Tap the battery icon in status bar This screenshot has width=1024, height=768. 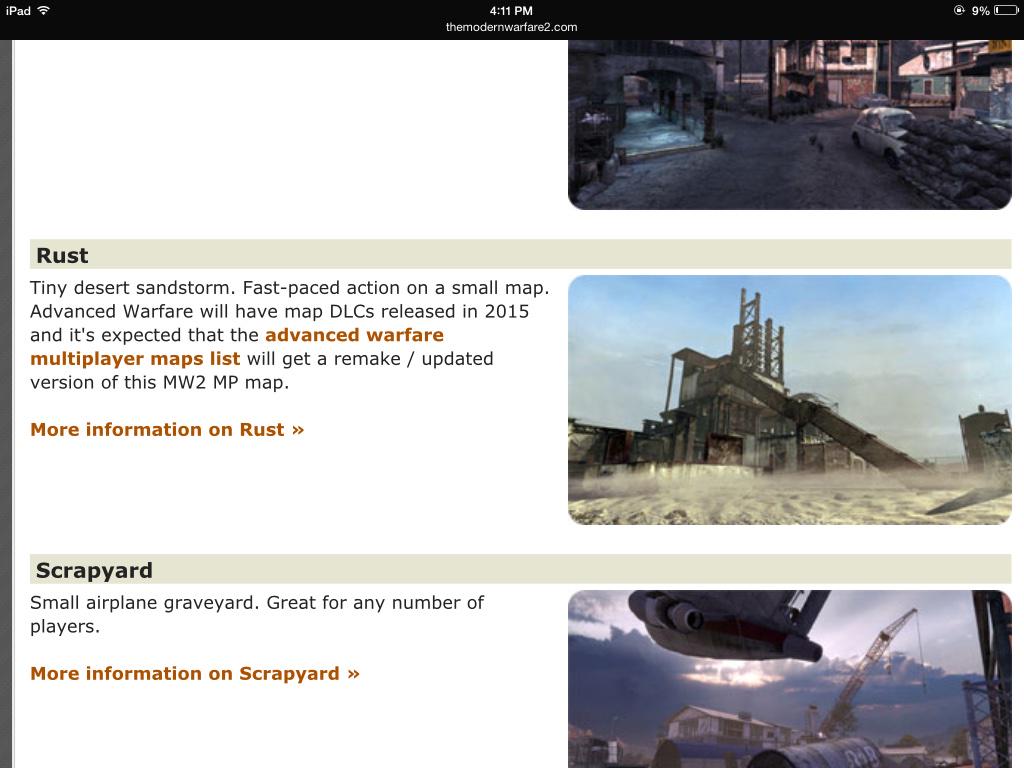(x=1006, y=10)
